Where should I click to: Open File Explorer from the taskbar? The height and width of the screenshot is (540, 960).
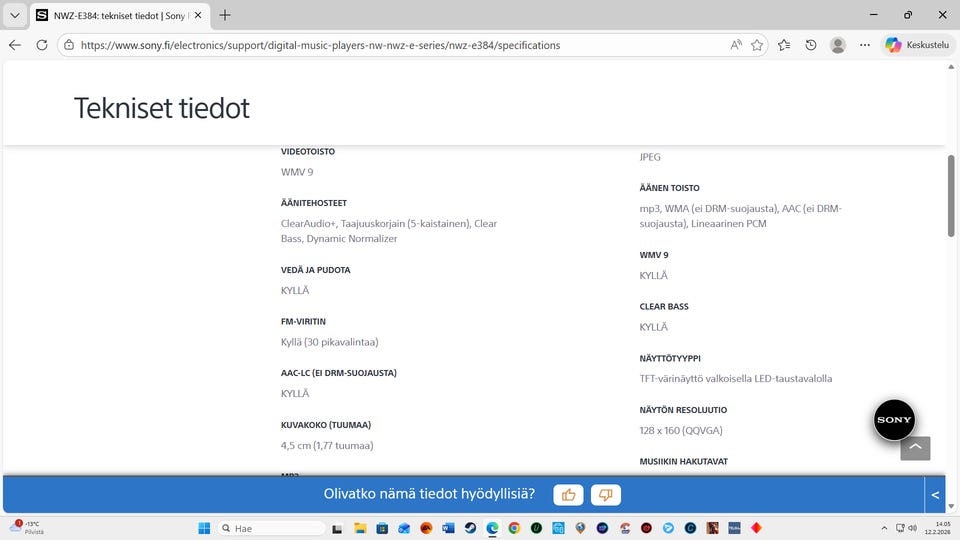coord(360,528)
